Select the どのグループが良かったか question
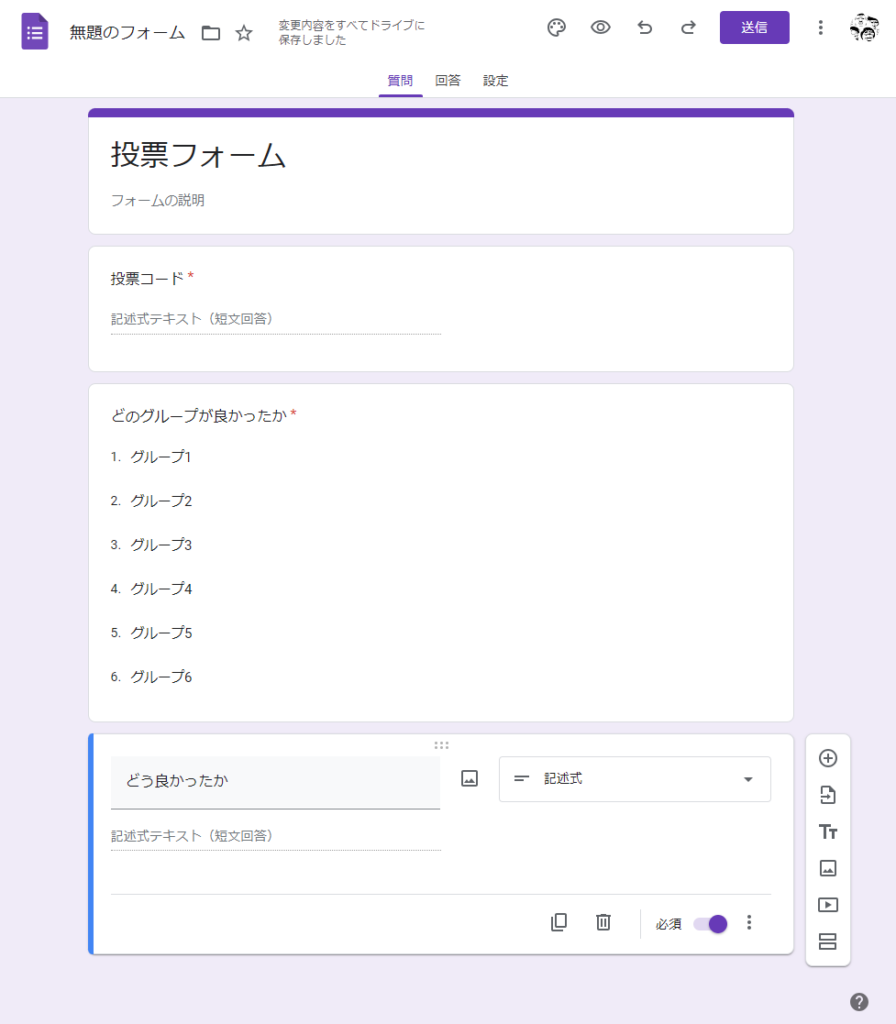The width and height of the screenshot is (896, 1024). point(441,552)
